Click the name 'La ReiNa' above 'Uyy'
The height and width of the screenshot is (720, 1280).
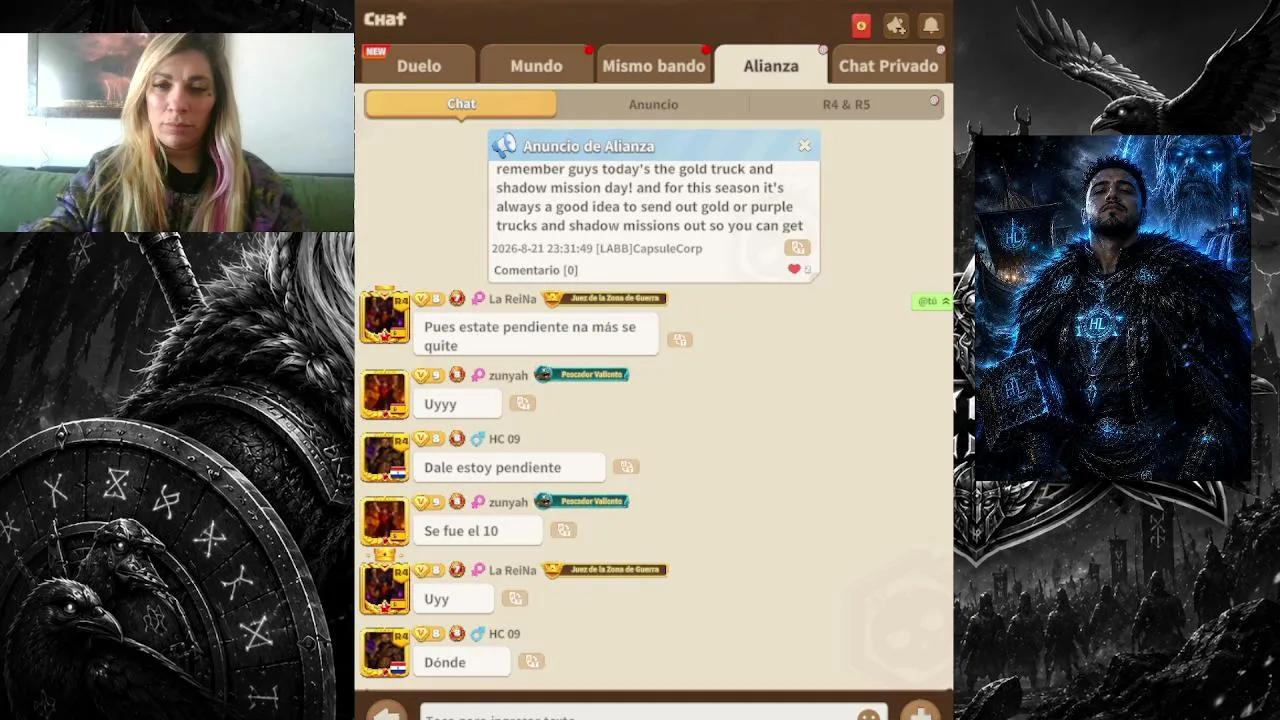pos(513,570)
